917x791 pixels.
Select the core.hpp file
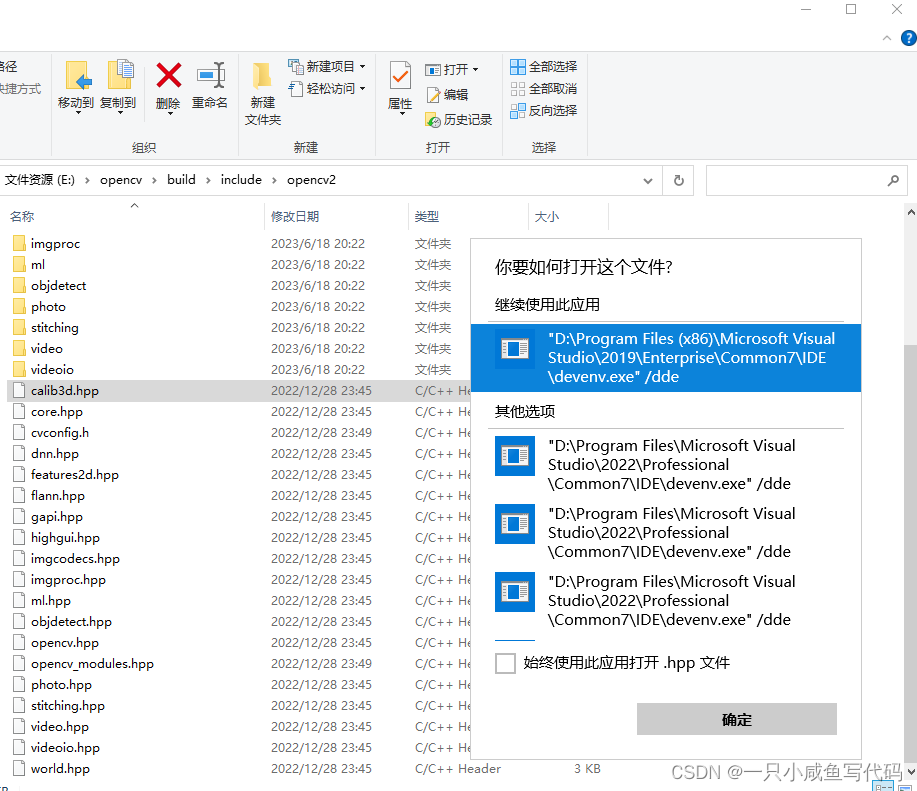pyautogui.click(x=57, y=412)
